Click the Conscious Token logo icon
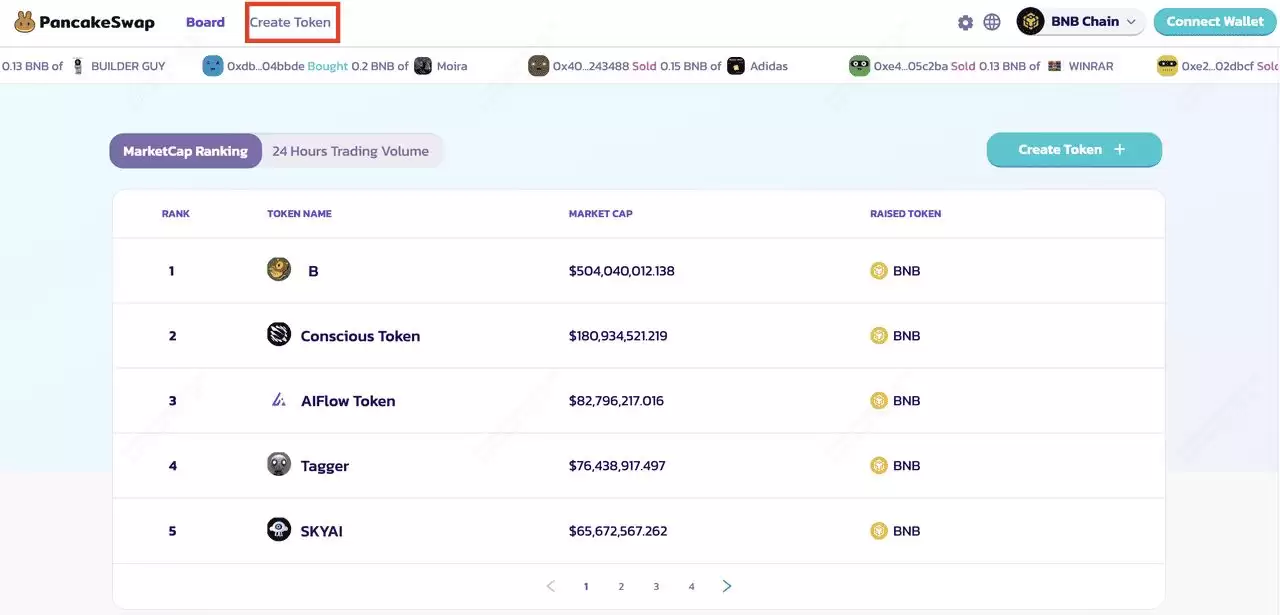 click(279, 335)
